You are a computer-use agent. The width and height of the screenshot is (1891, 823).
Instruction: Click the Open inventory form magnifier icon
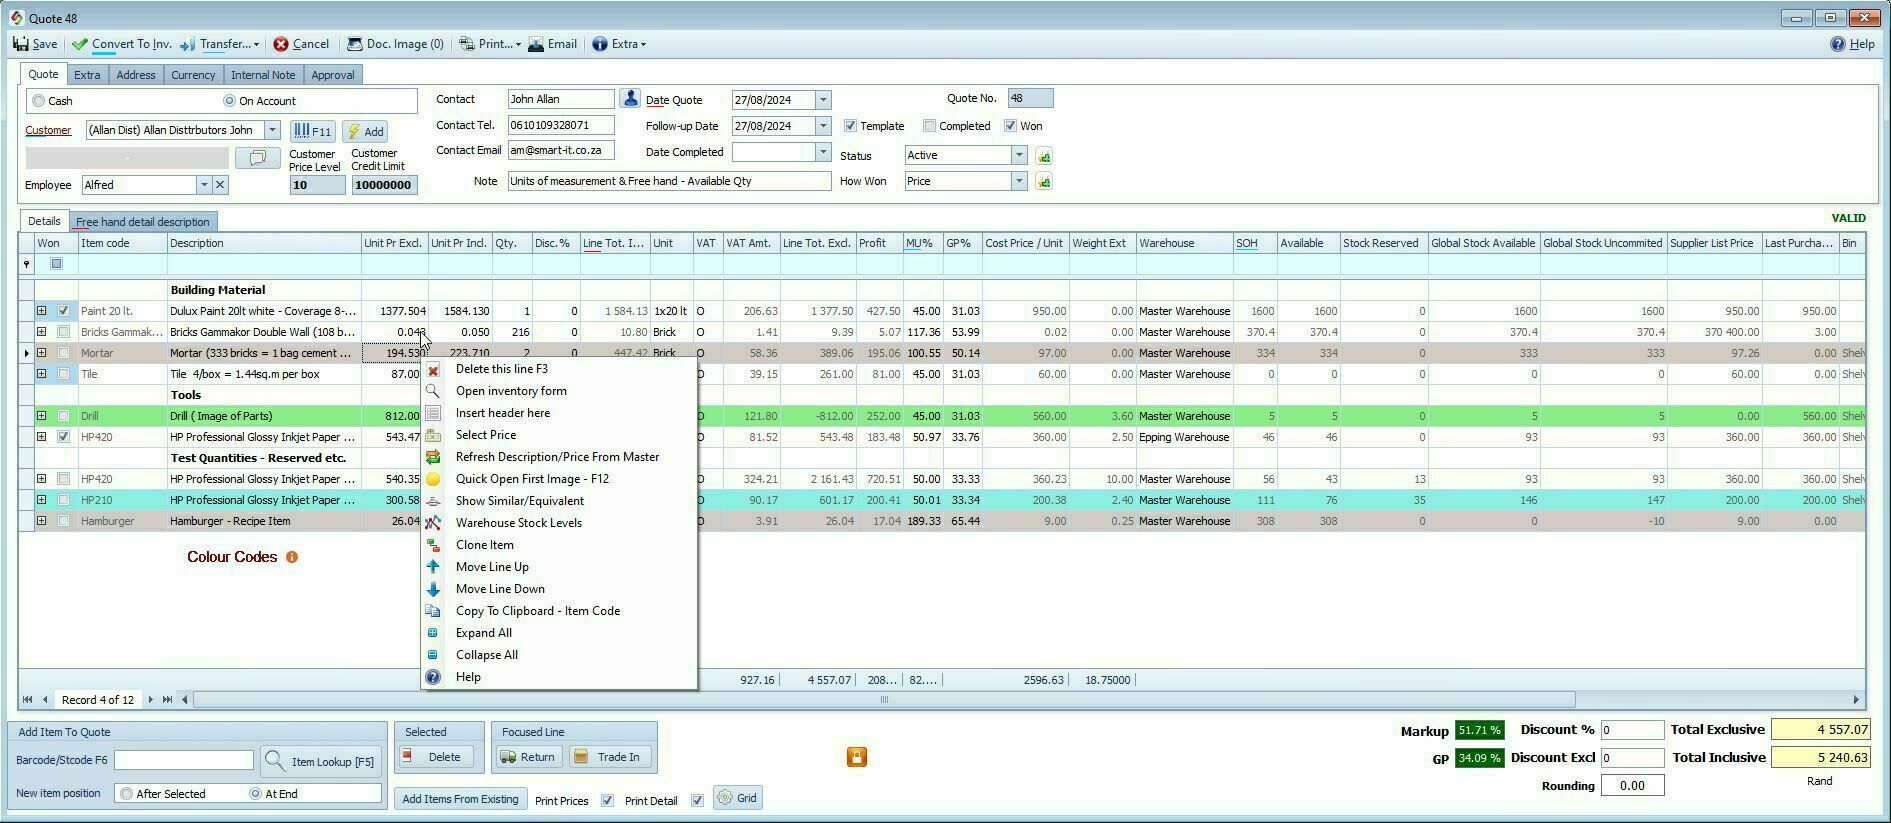pyautogui.click(x=433, y=392)
